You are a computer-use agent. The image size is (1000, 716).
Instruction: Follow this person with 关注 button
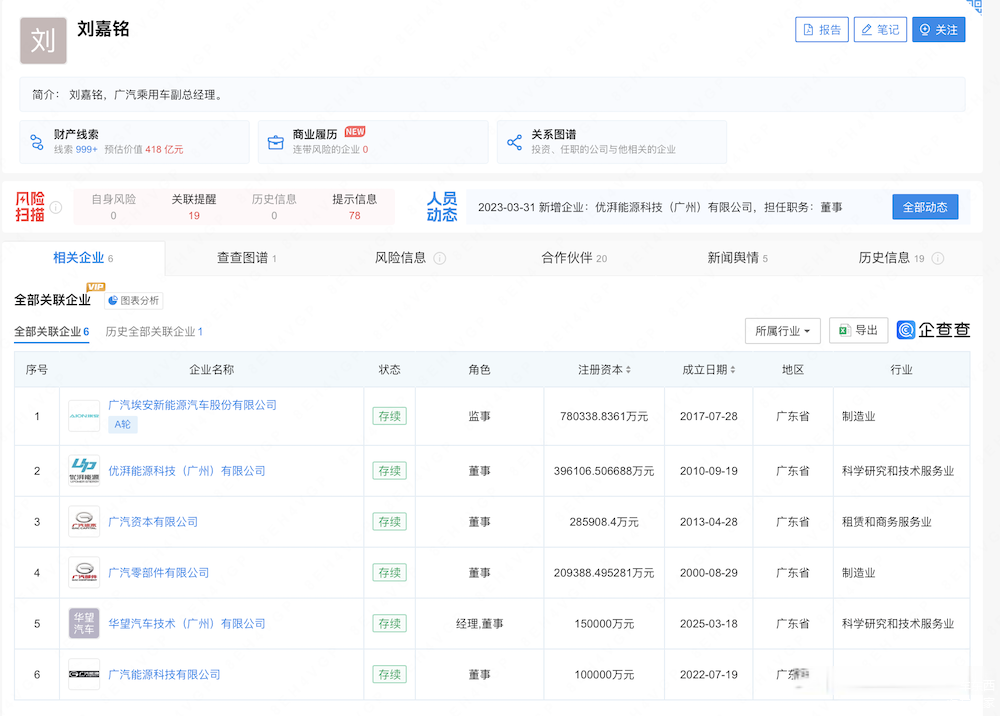[x=938, y=30]
